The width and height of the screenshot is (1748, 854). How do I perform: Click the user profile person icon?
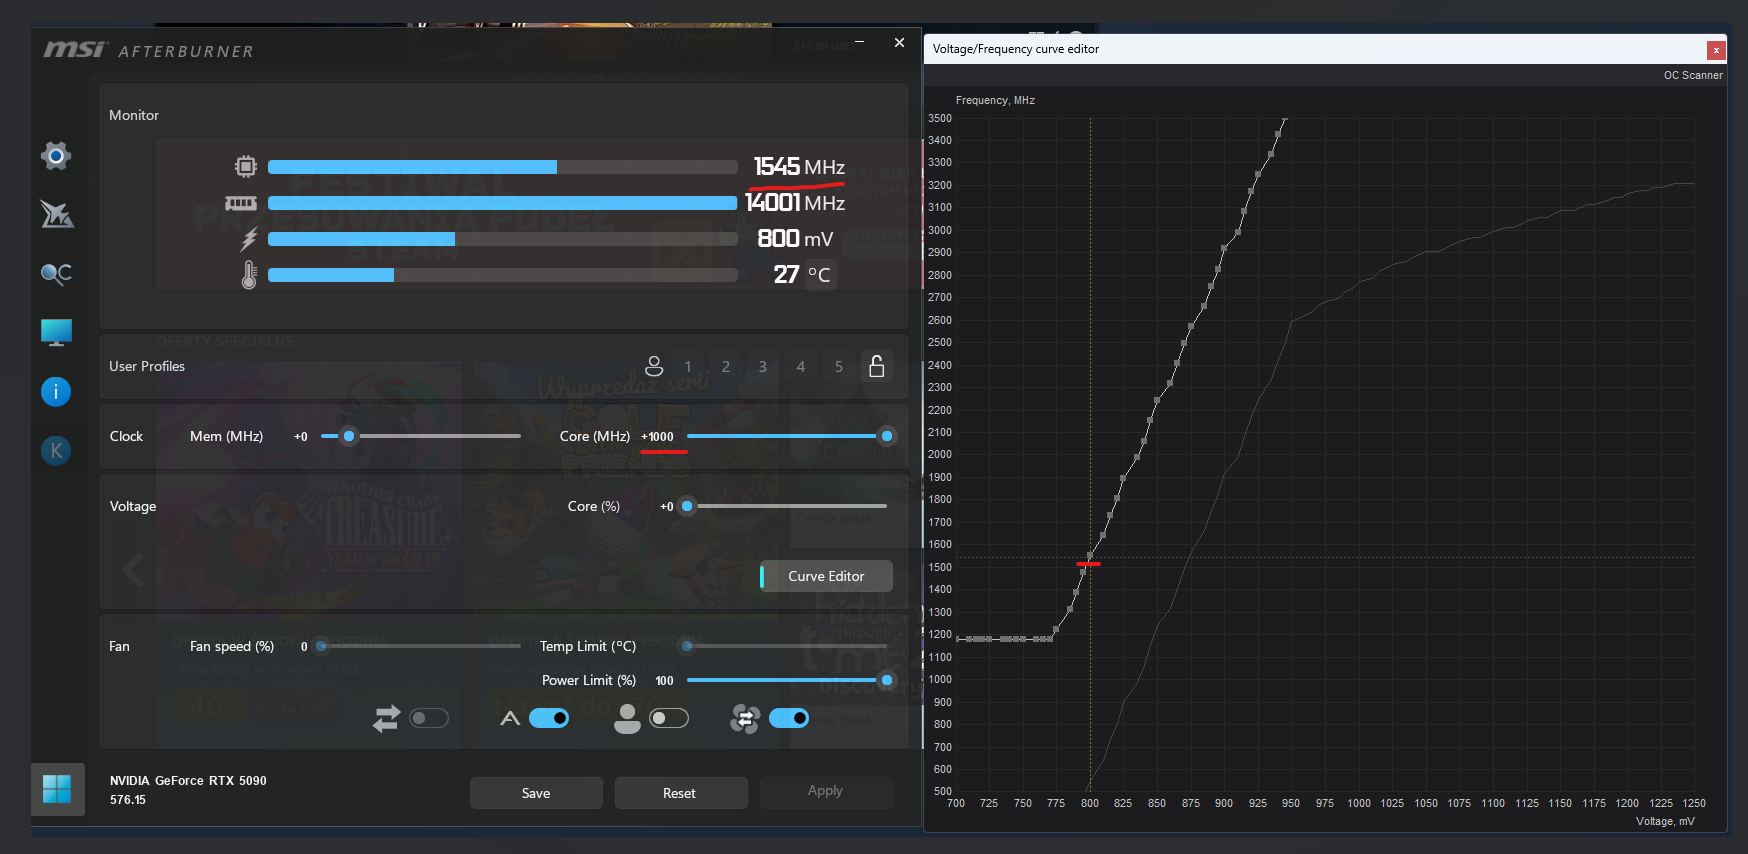(x=654, y=366)
